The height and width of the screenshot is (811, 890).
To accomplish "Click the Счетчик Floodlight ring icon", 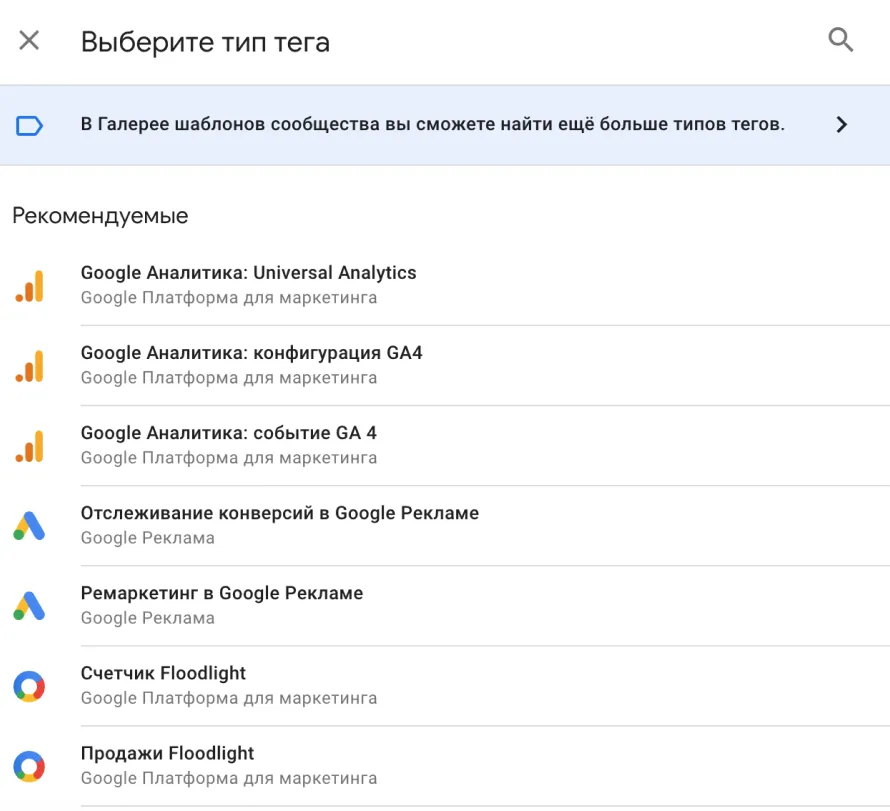I will pos(29,686).
